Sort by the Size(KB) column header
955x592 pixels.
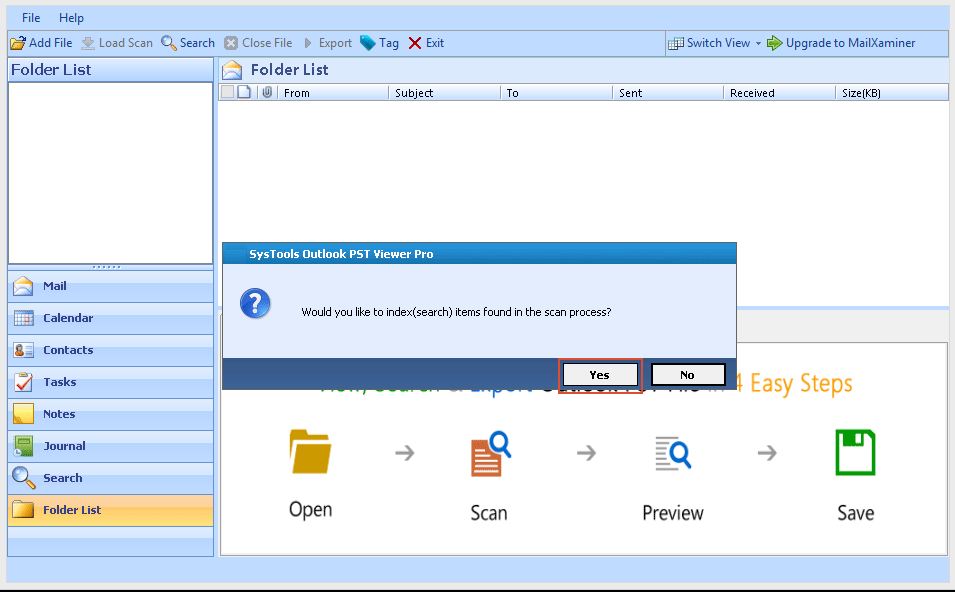pos(892,93)
